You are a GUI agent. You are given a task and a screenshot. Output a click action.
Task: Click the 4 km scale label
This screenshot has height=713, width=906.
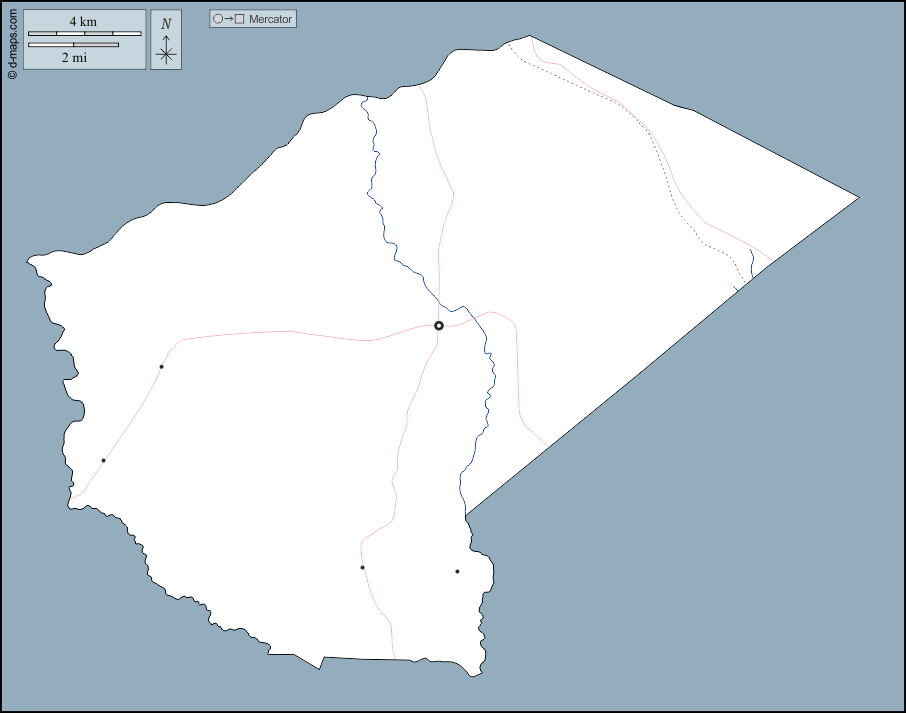[83, 22]
